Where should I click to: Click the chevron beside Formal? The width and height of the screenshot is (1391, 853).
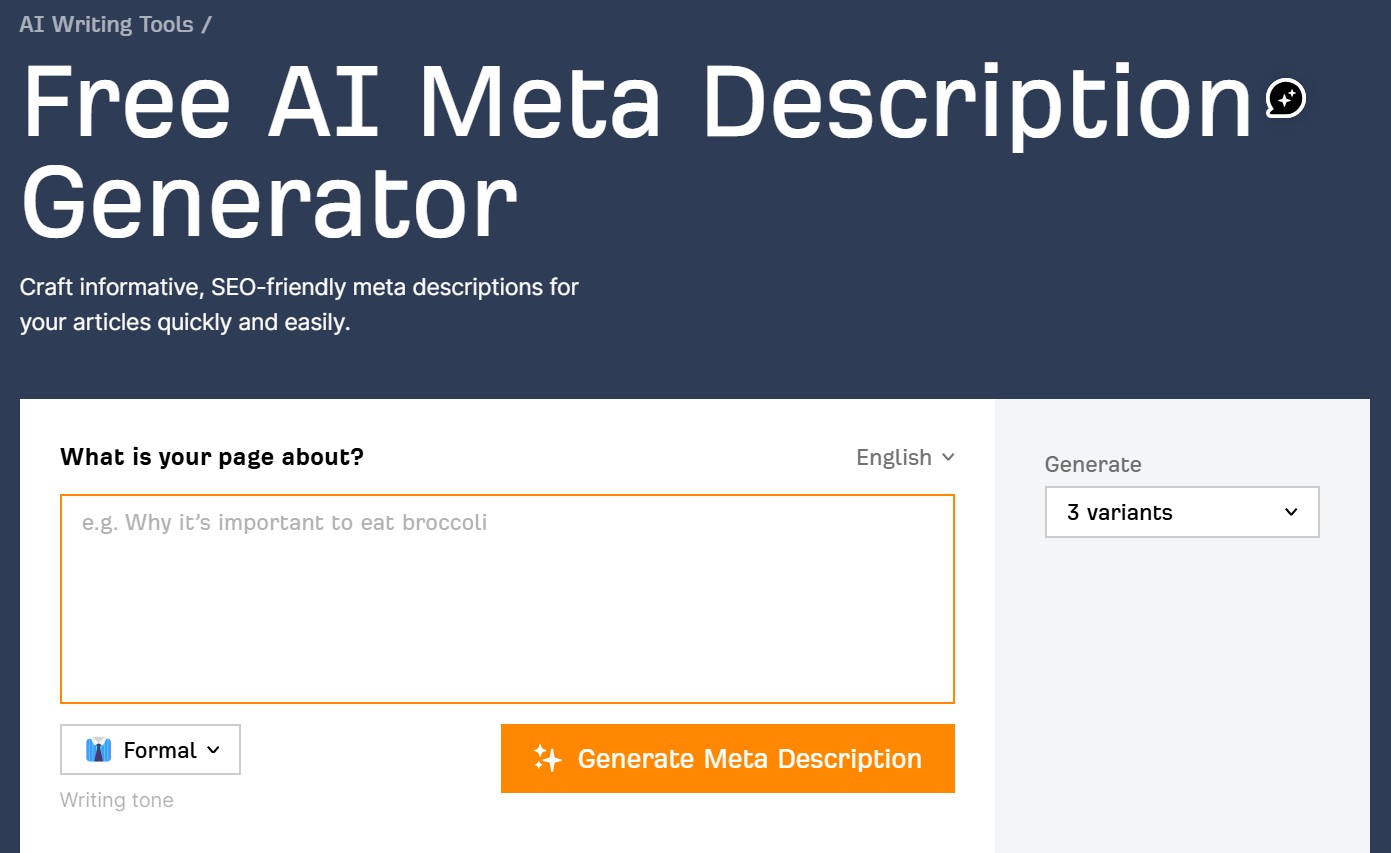[212, 749]
